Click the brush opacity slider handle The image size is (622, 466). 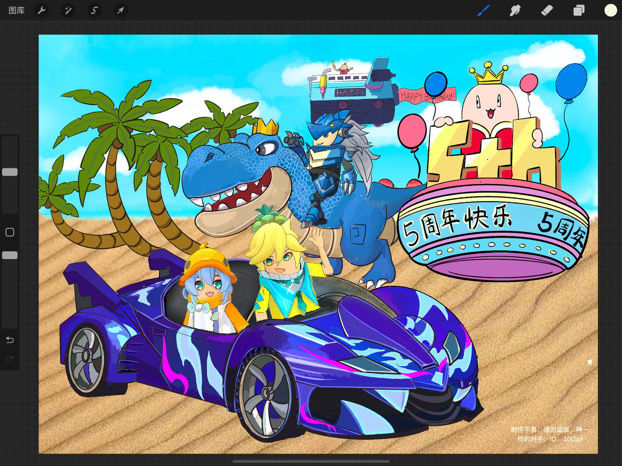click(10, 255)
